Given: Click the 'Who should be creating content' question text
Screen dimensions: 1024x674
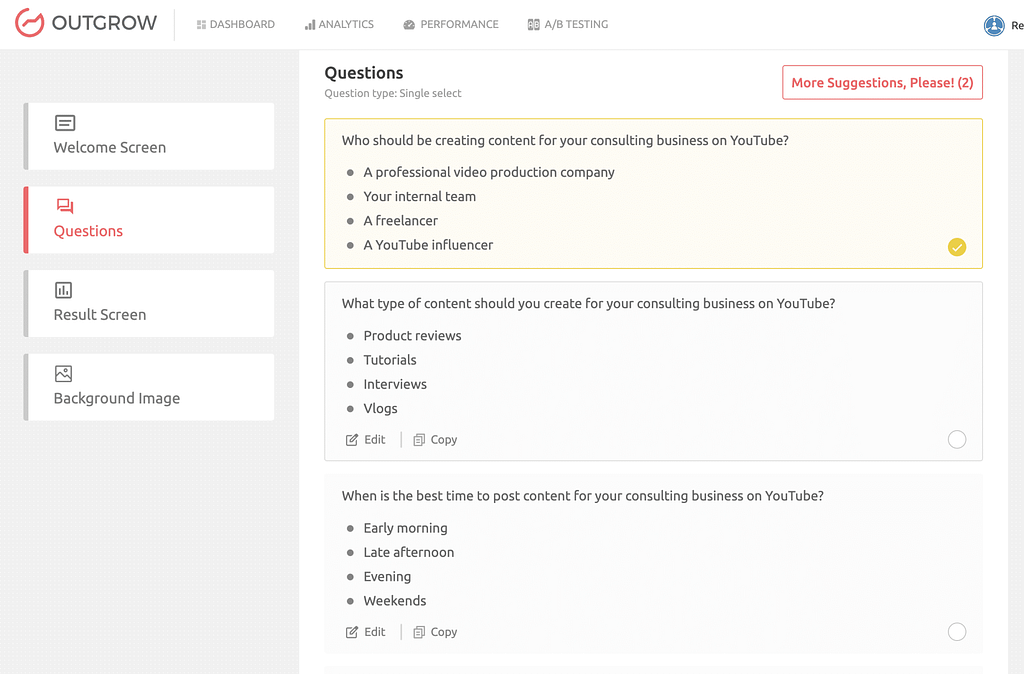Looking at the screenshot, I should click(x=565, y=141).
